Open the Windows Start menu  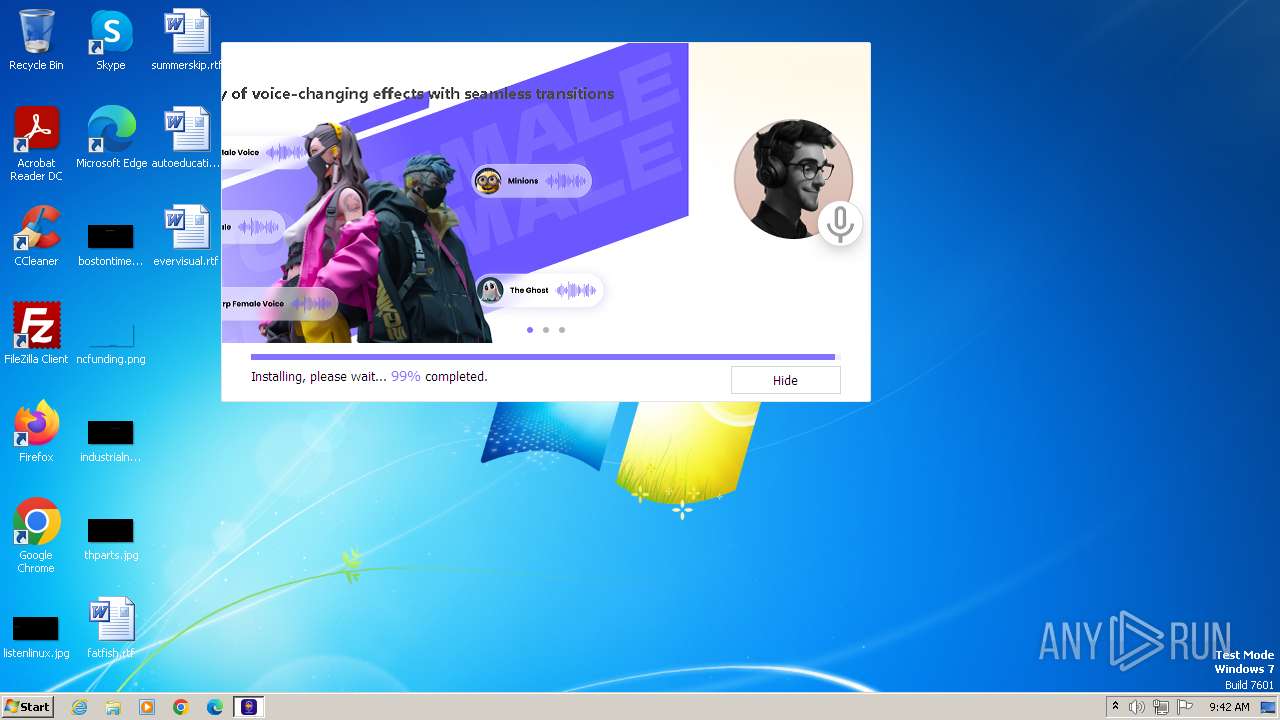click(28, 707)
